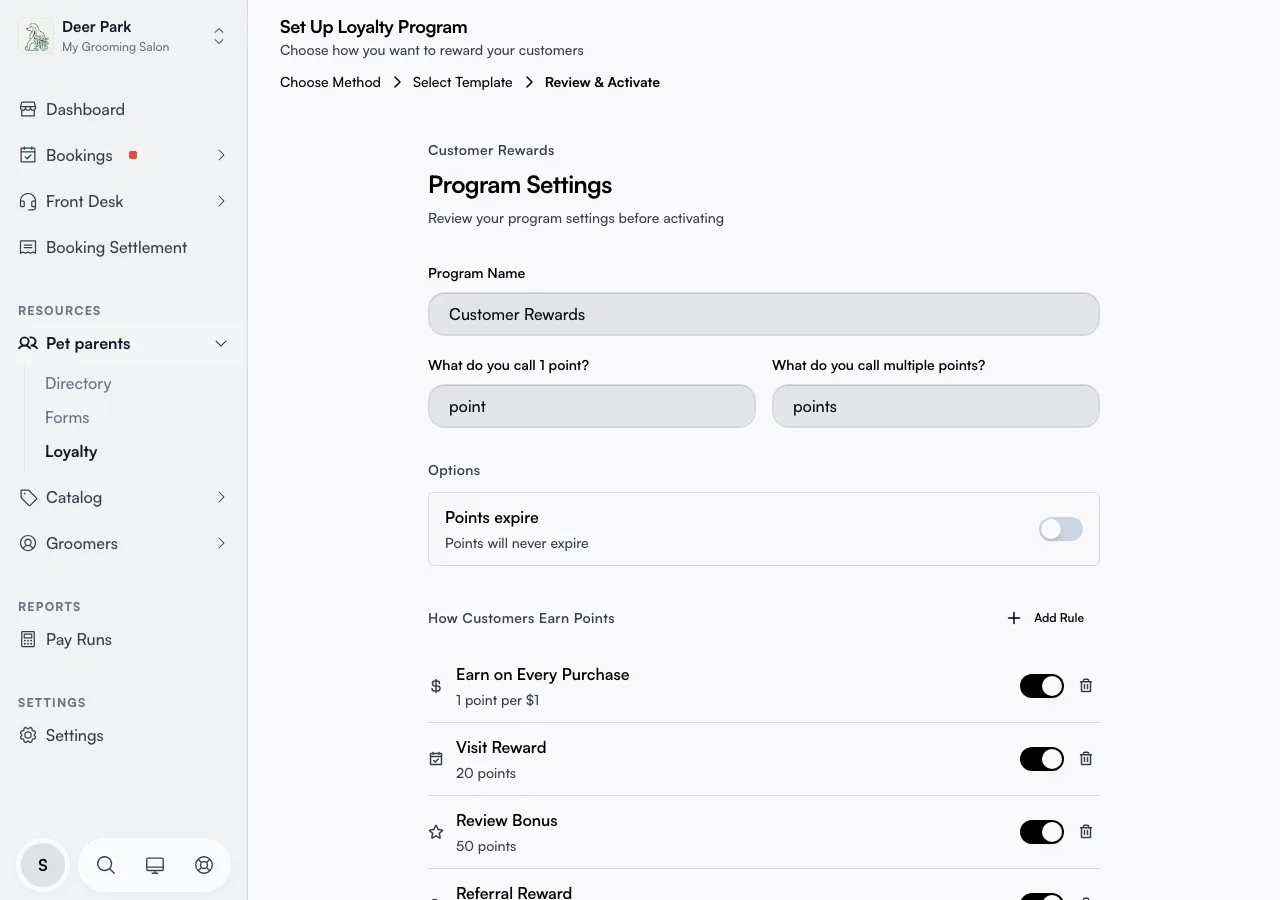Click the '20 points' Visit Reward text

(x=486, y=773)
